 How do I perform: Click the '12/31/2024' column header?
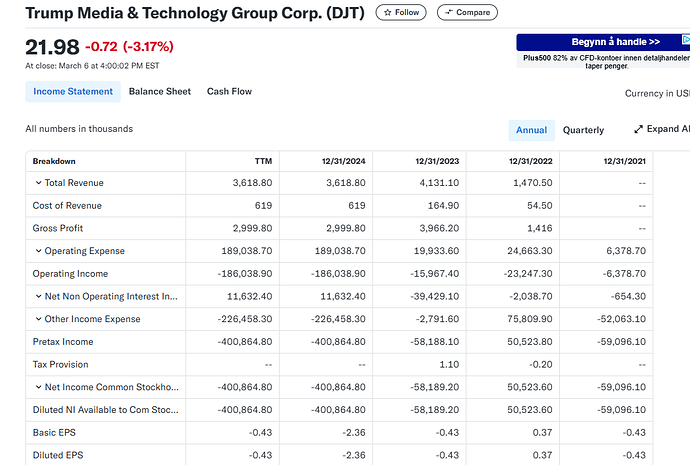[x=344, y=161]
